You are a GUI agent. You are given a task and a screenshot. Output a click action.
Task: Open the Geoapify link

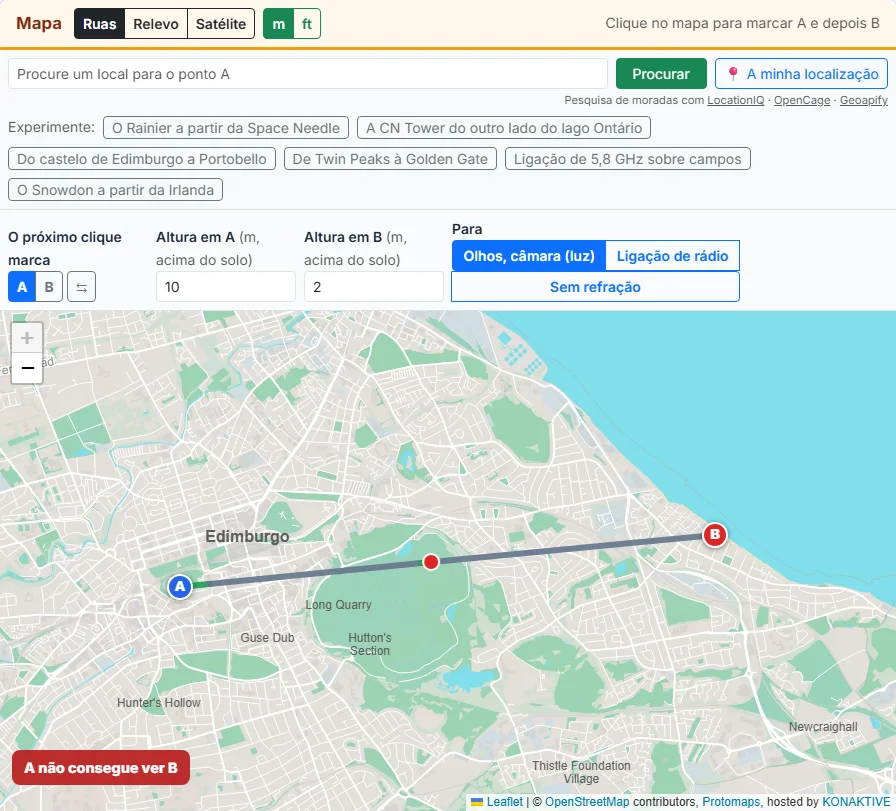pyautogui.click(x=863, y=100)
